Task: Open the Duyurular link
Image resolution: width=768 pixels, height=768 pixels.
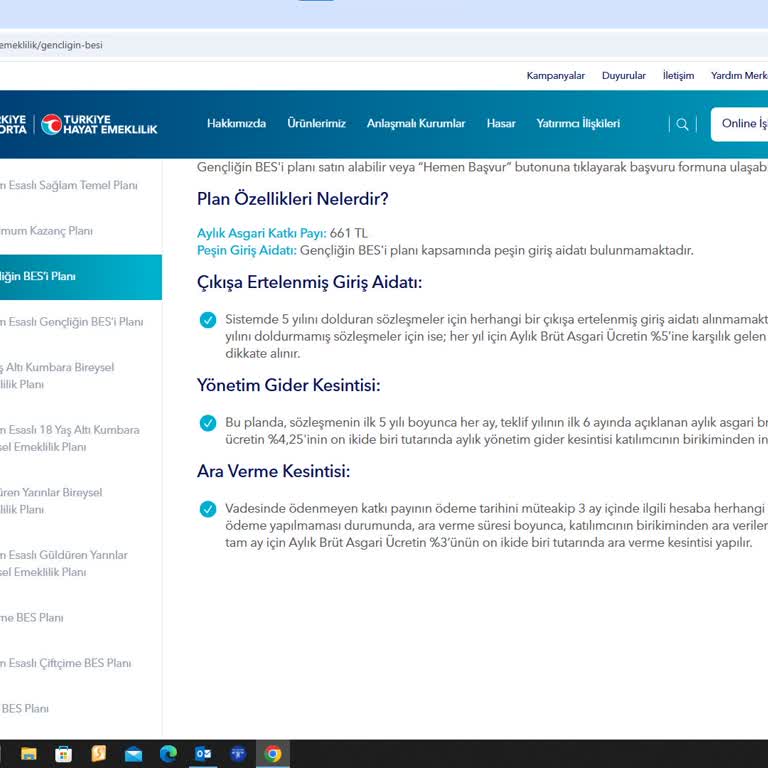Action: point(624,75)
